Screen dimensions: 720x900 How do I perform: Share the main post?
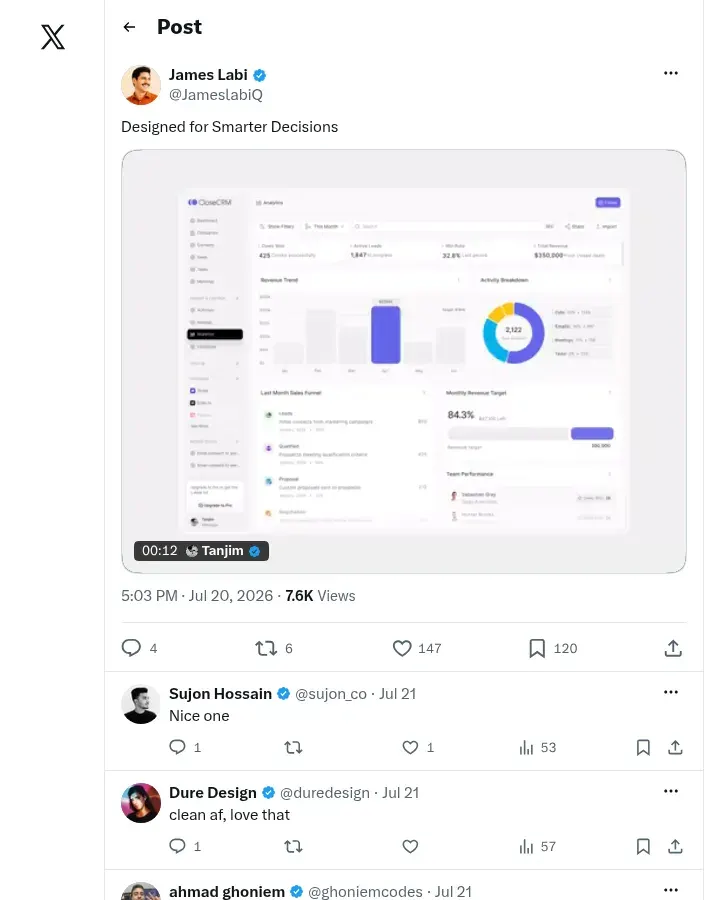673,649
